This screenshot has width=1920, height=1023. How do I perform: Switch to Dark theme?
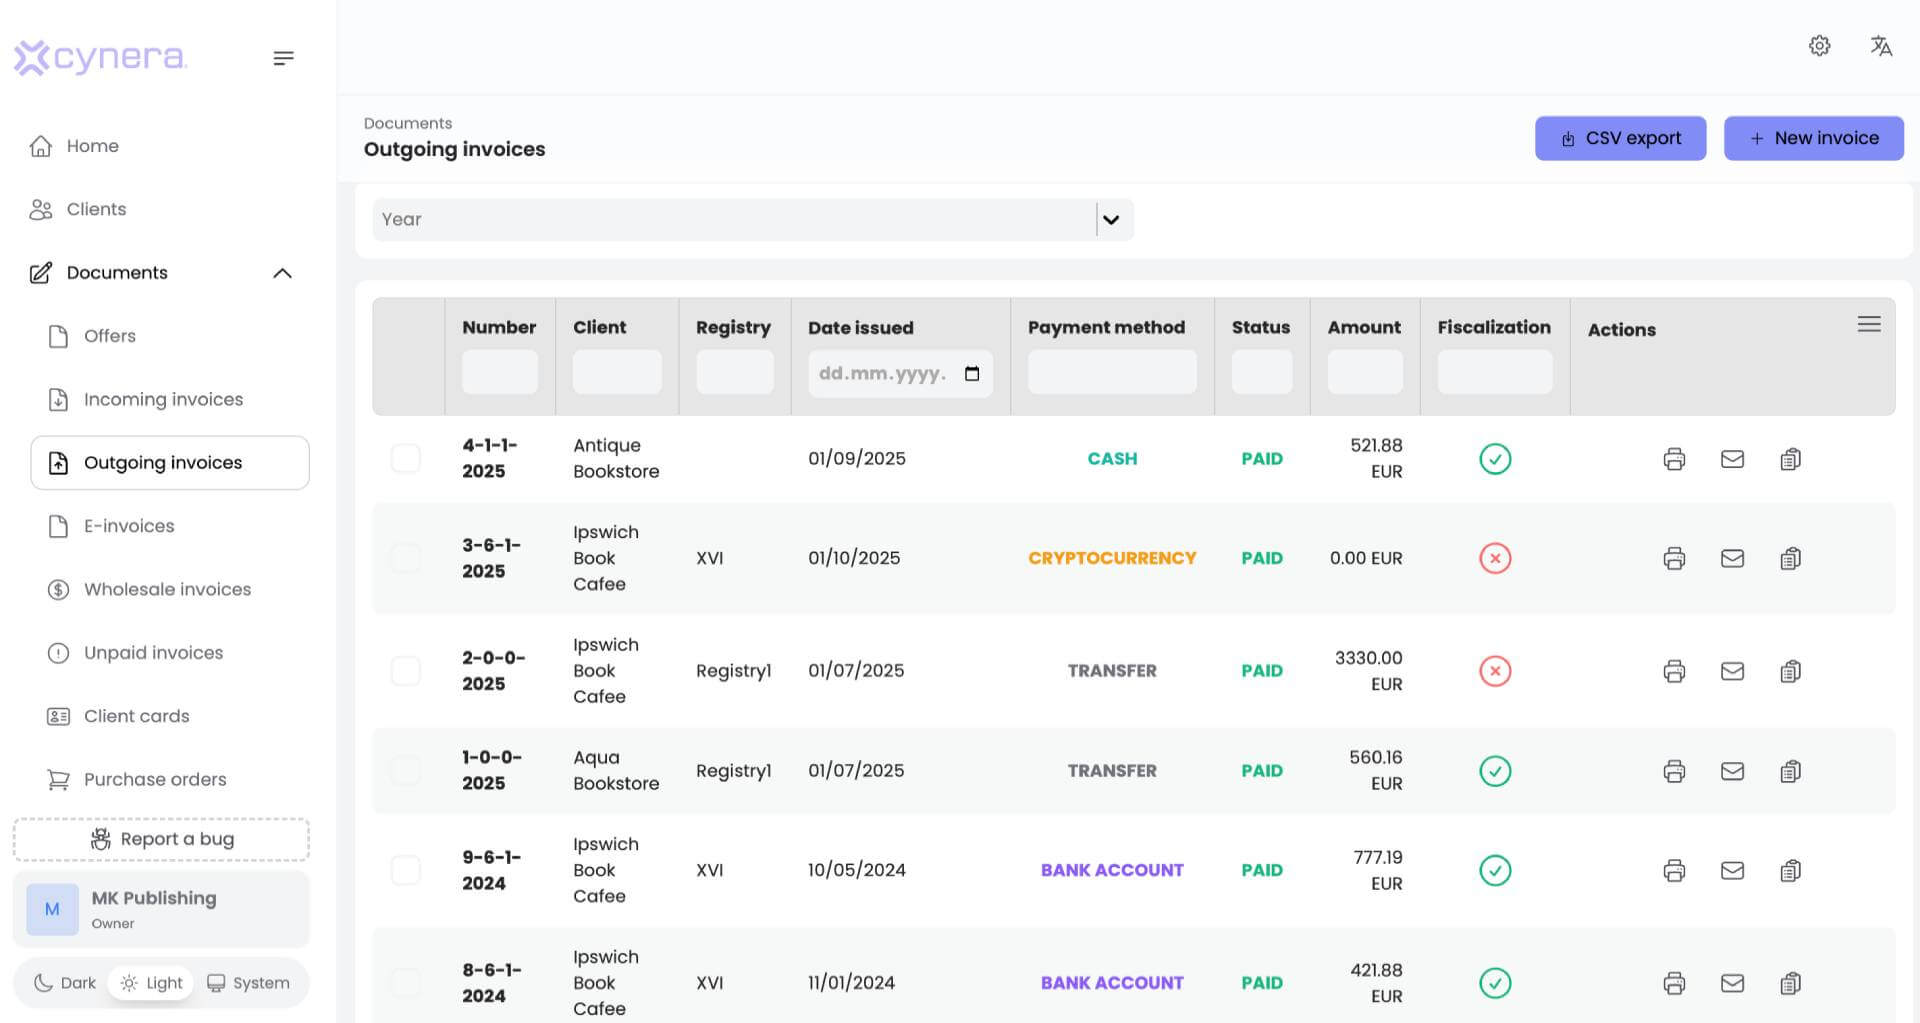pyautogui.click(x=65, y=983)
